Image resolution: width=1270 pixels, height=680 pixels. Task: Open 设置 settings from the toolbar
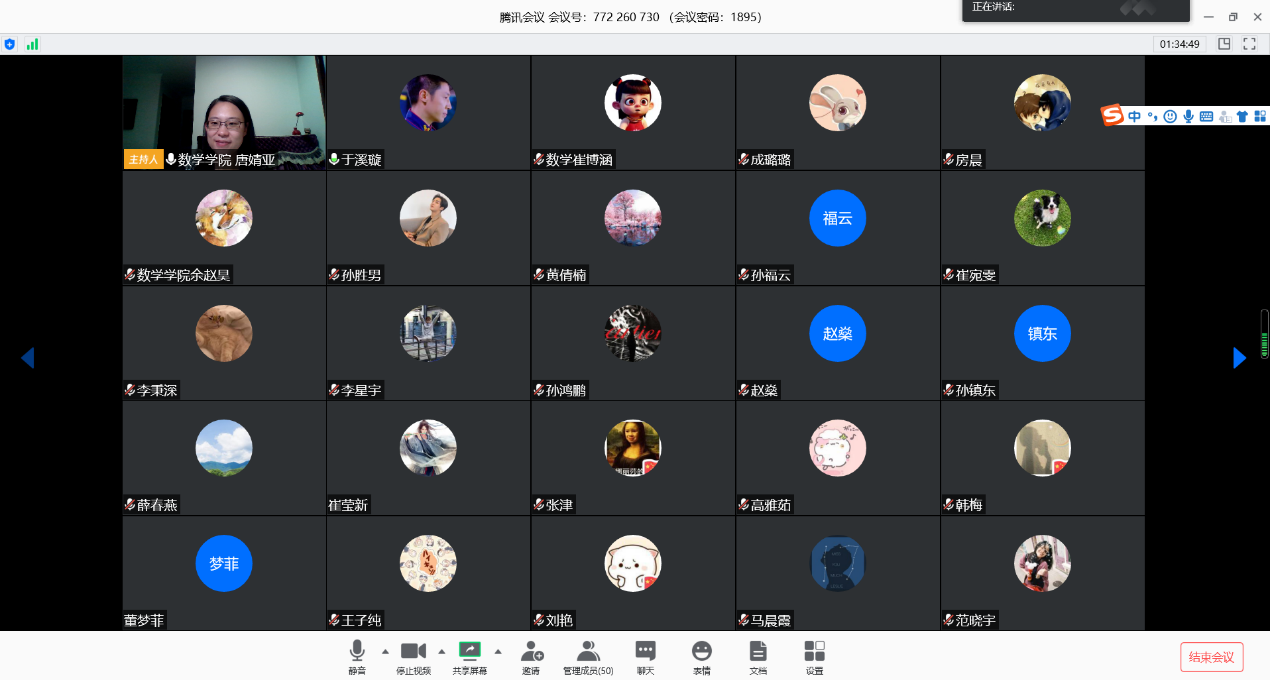click(814, 656)
